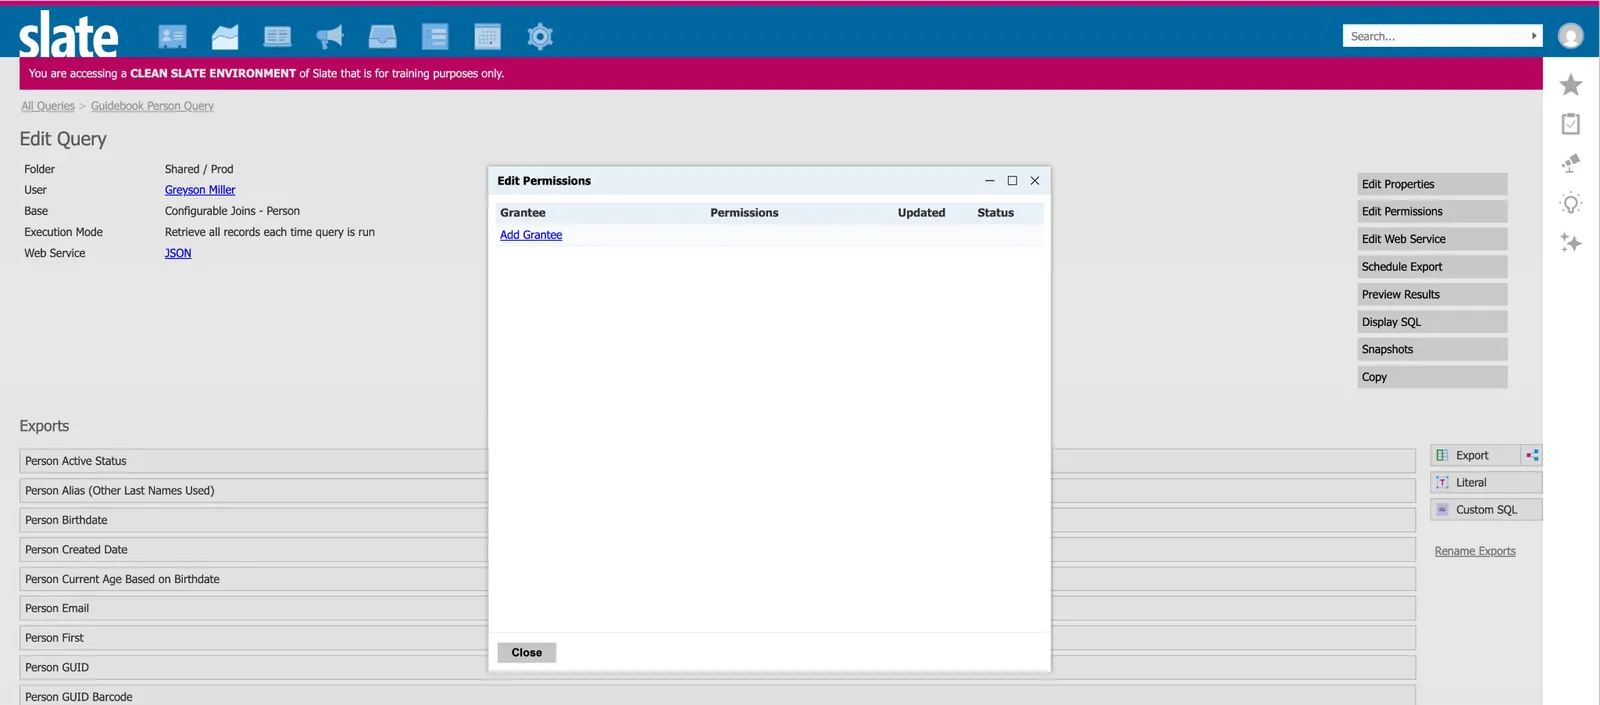Add a new Export part
Image resolution: width=1600 pixels, height=705 pixels.
click(1475, 455)
